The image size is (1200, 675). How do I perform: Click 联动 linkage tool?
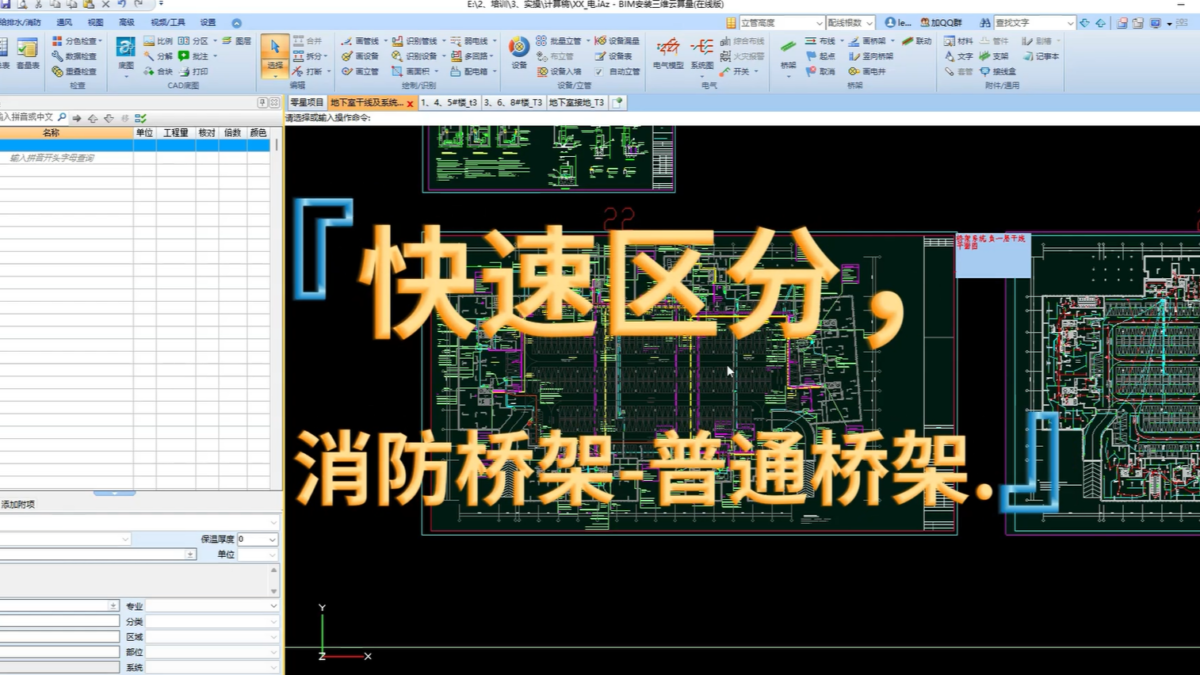[x=917, y=41]
